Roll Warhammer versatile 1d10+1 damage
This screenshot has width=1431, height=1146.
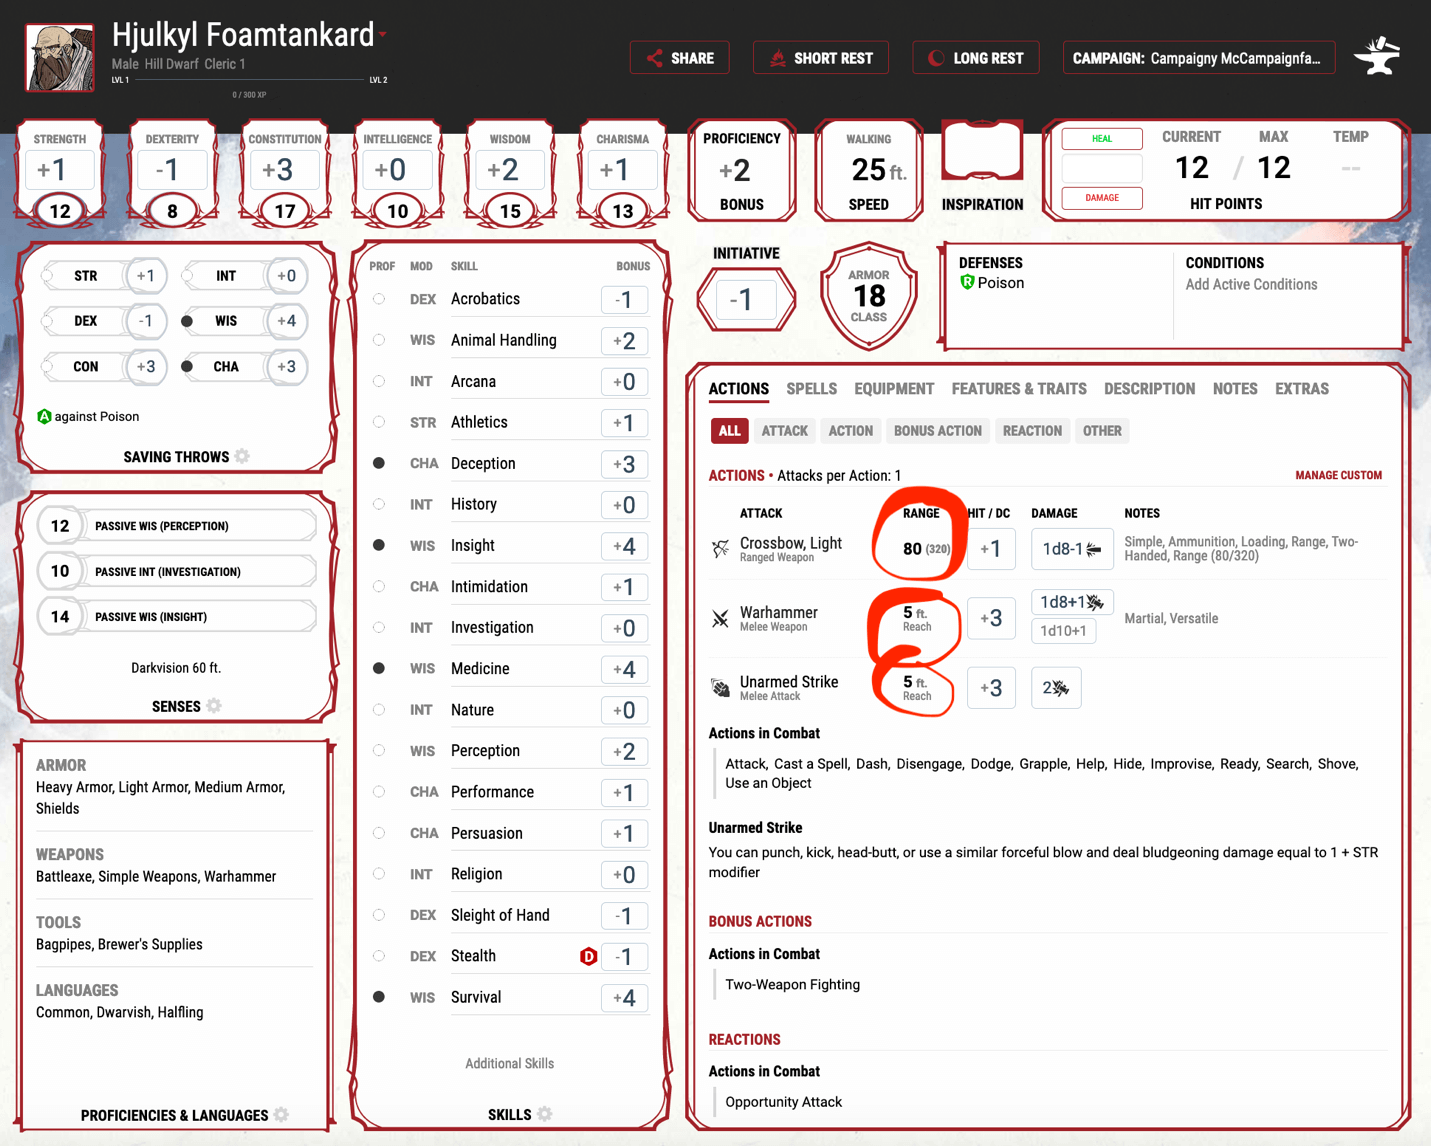tap(1063, 631)
